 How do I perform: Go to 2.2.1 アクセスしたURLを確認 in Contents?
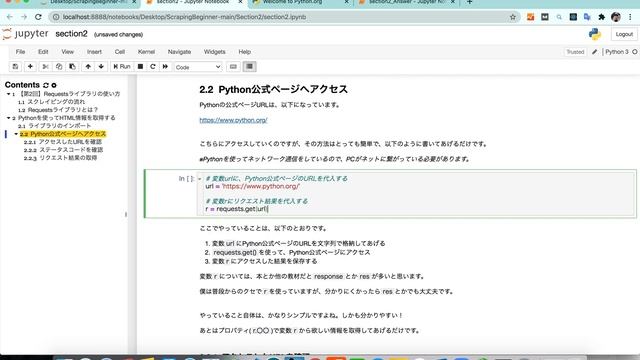(62, 142)
